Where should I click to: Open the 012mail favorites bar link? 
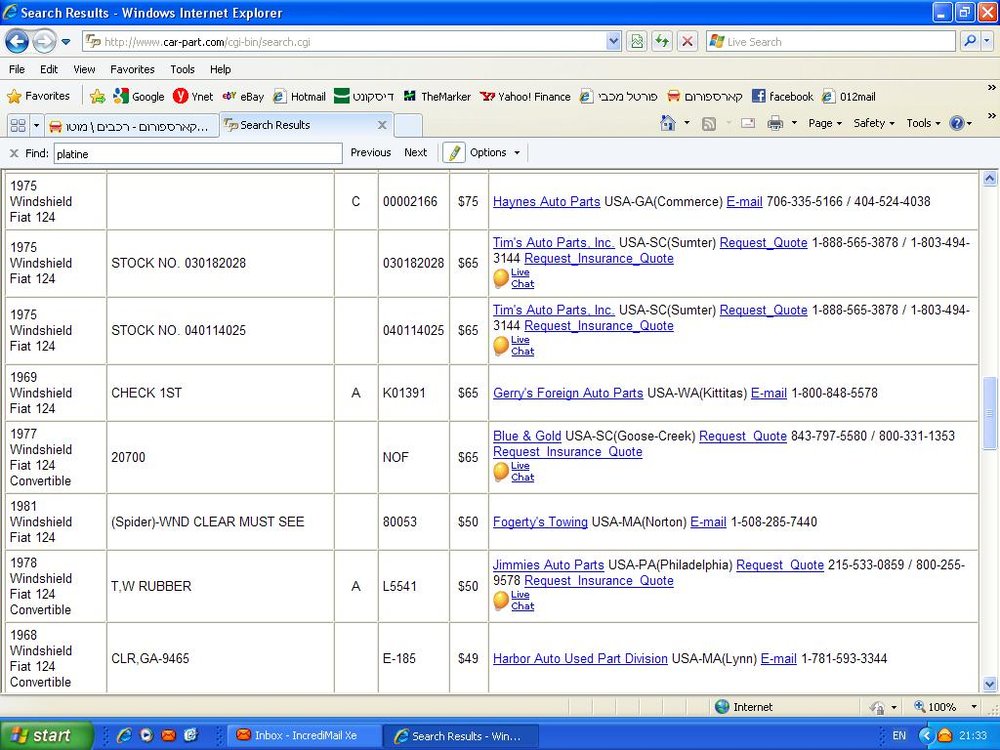click(x=849, y=96)
